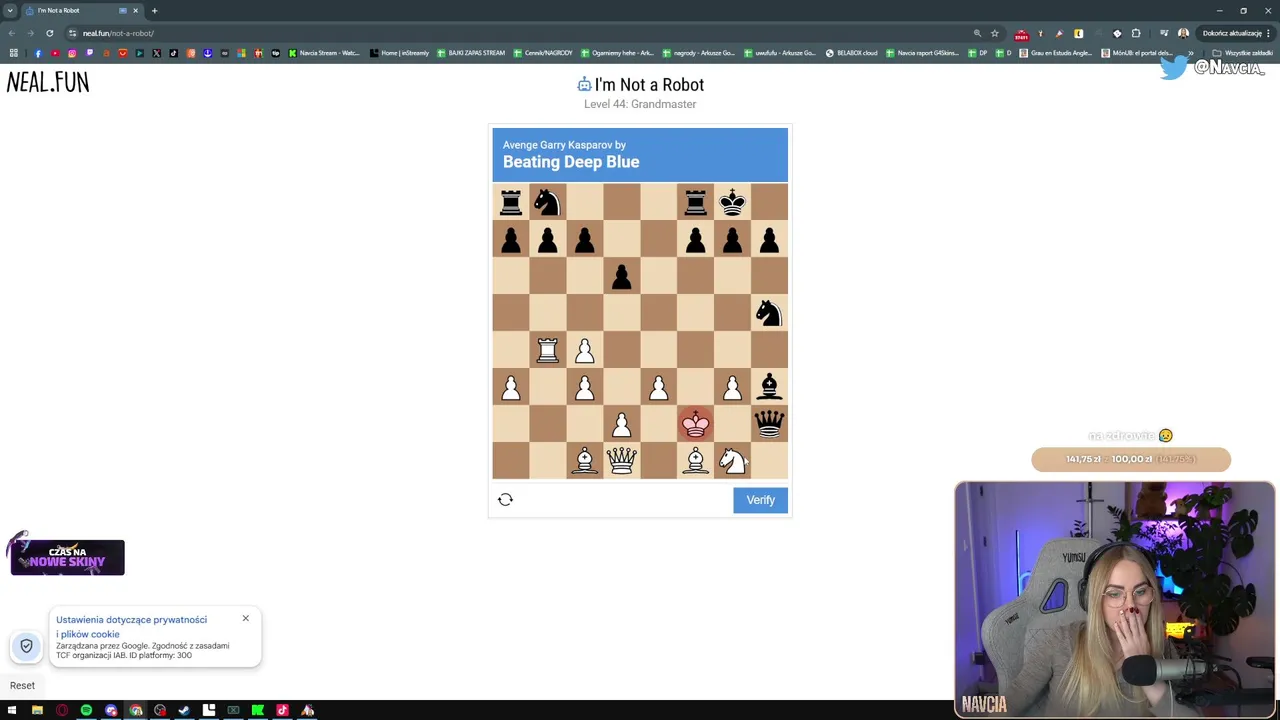The image size is (1280, 720).
Task: Open the Twitch bookmark icon
Action: click(x=89, y=53)
